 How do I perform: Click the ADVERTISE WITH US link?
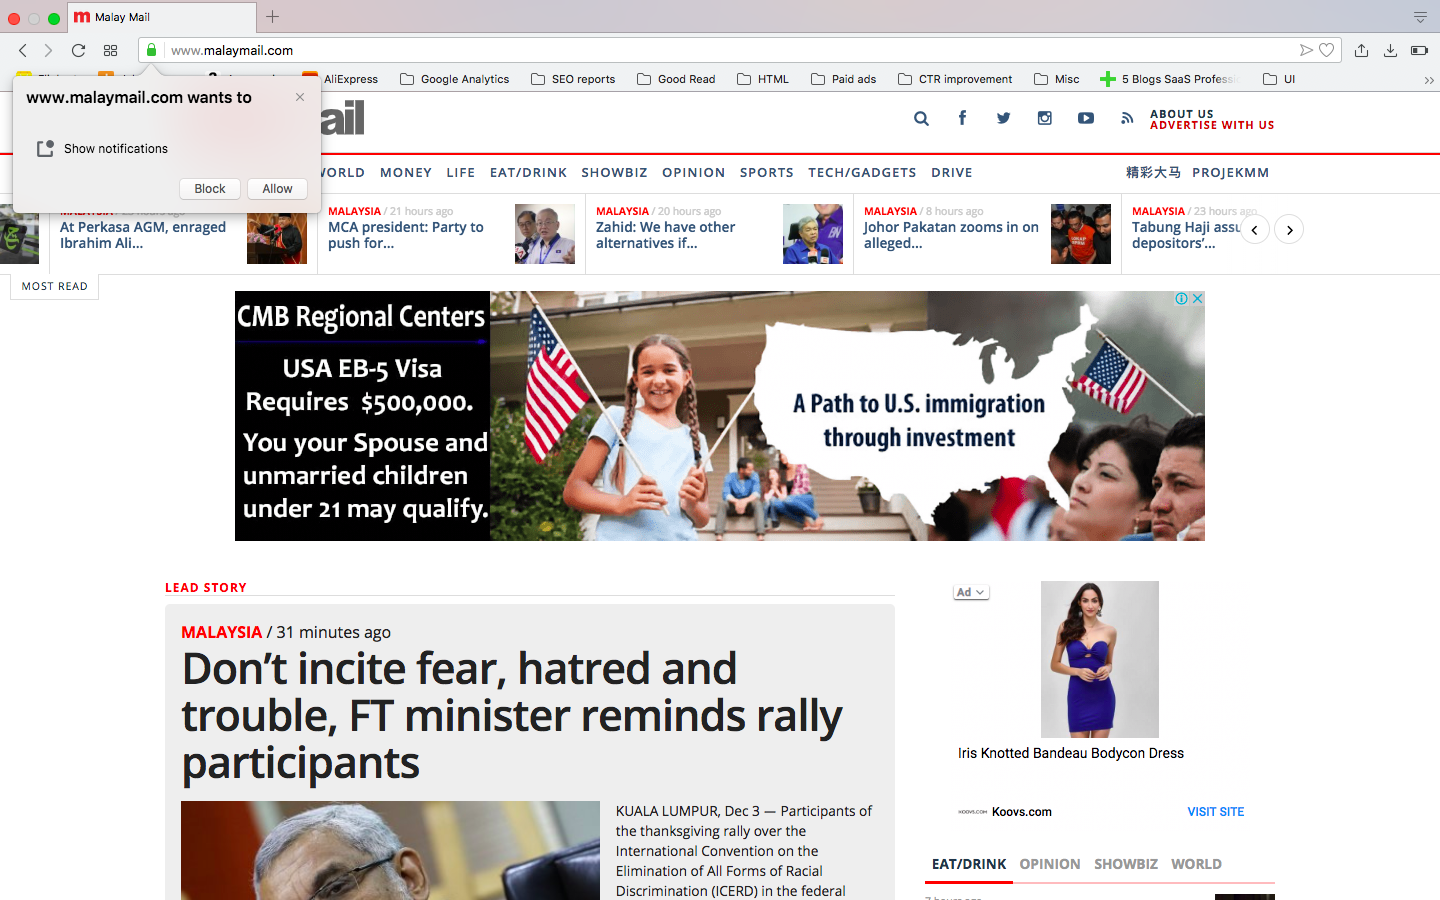click(x=1212, y=125)
